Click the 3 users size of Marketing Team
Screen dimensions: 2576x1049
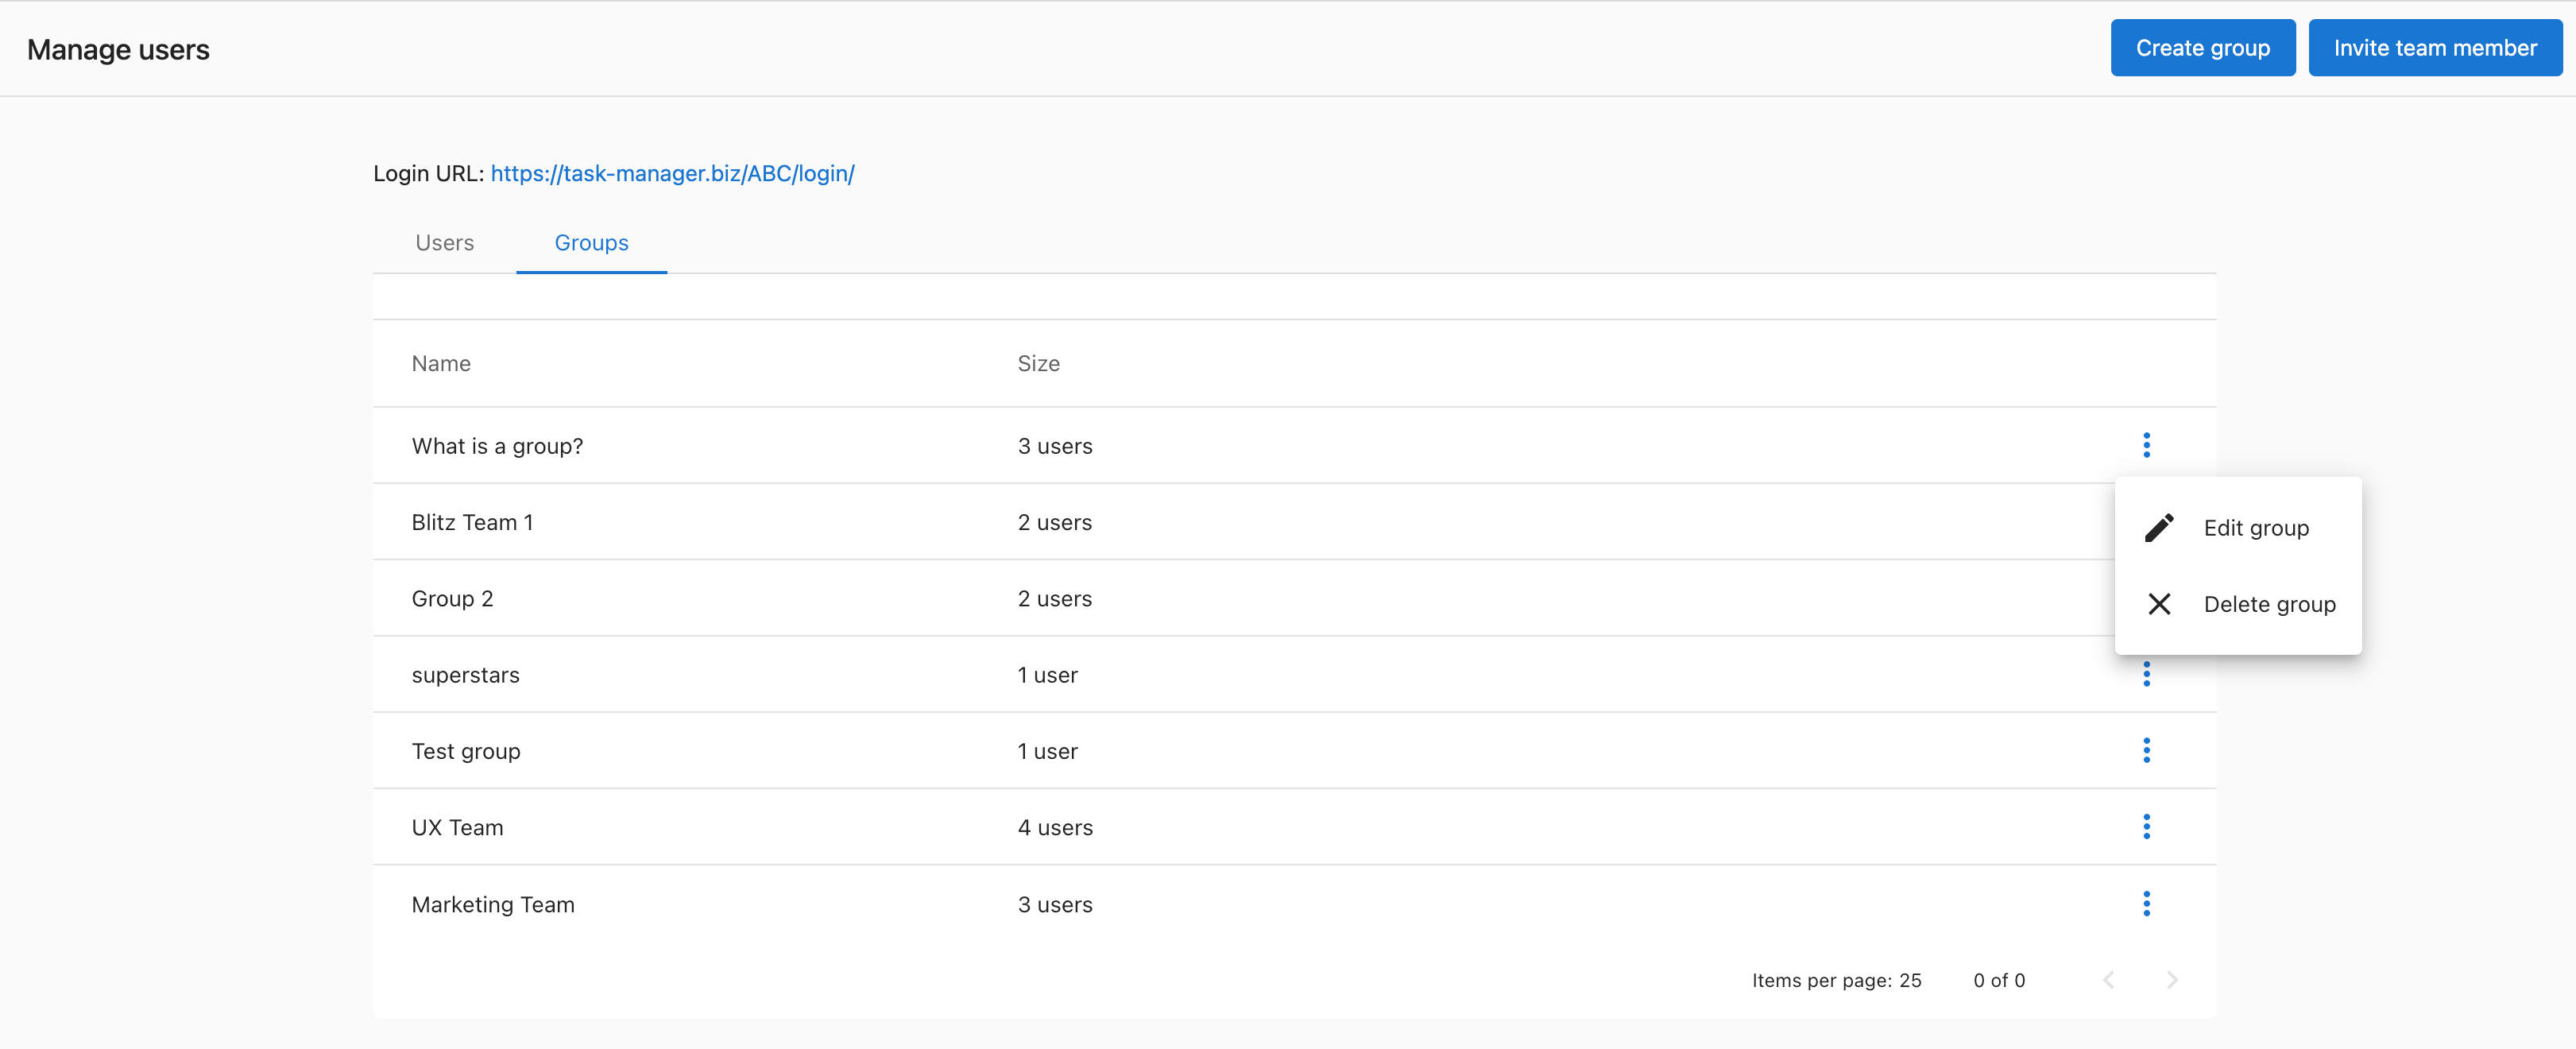[1055, 905]
